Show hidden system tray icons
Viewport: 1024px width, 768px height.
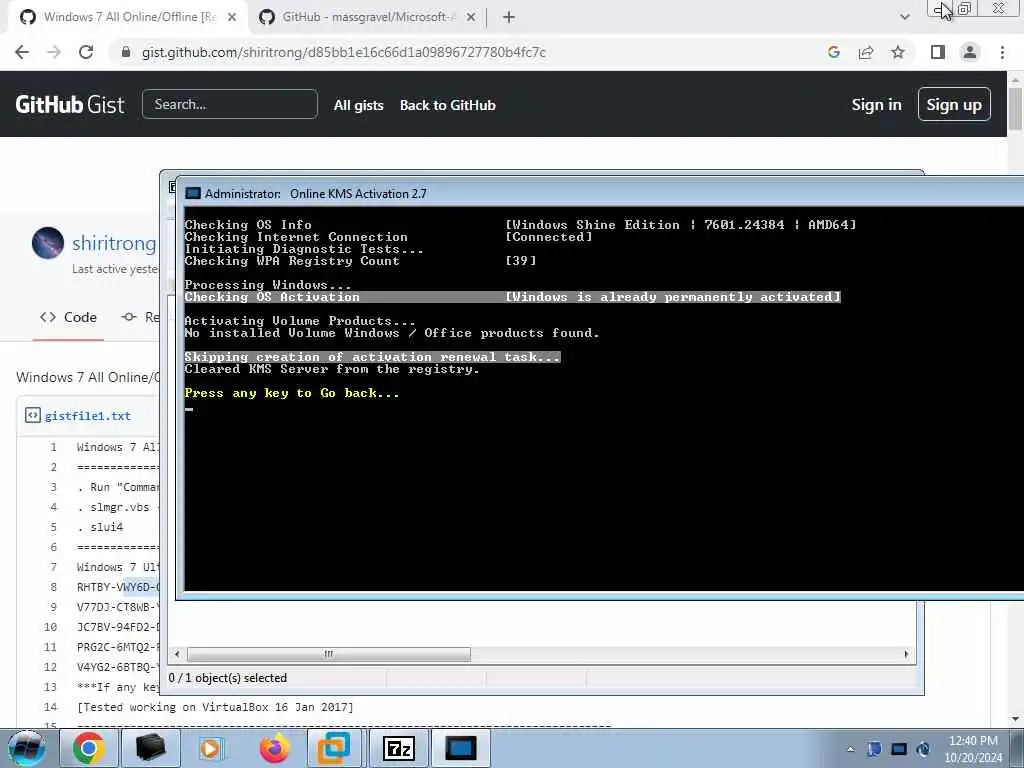[850, 749]
